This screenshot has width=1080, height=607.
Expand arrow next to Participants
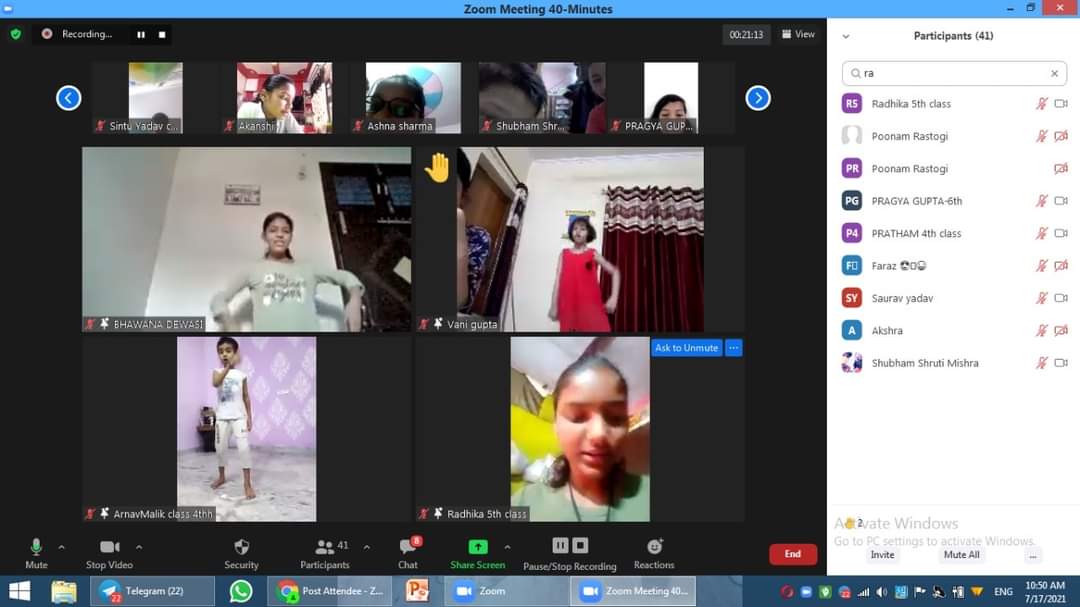366,547
